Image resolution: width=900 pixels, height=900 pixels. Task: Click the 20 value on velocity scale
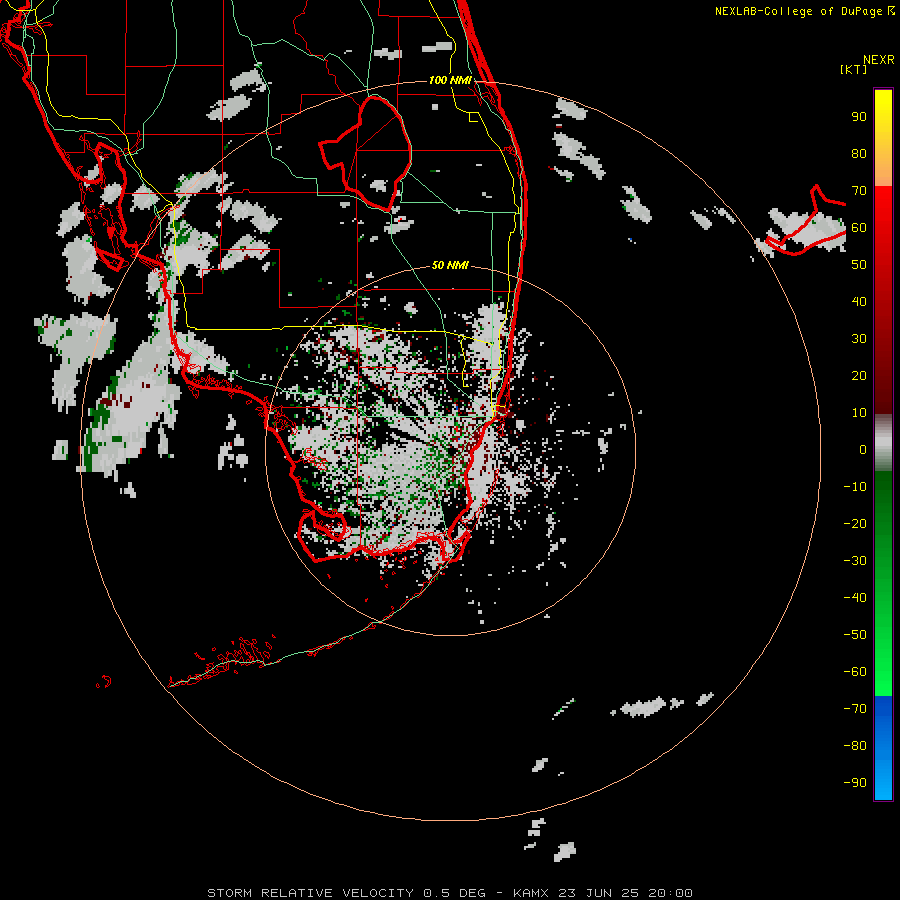859,376
